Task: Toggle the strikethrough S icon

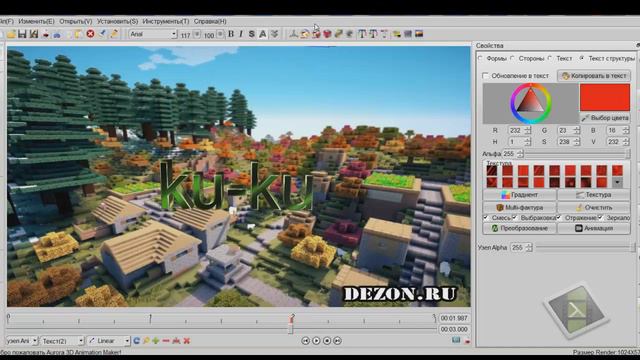Action: pos(251,34)
